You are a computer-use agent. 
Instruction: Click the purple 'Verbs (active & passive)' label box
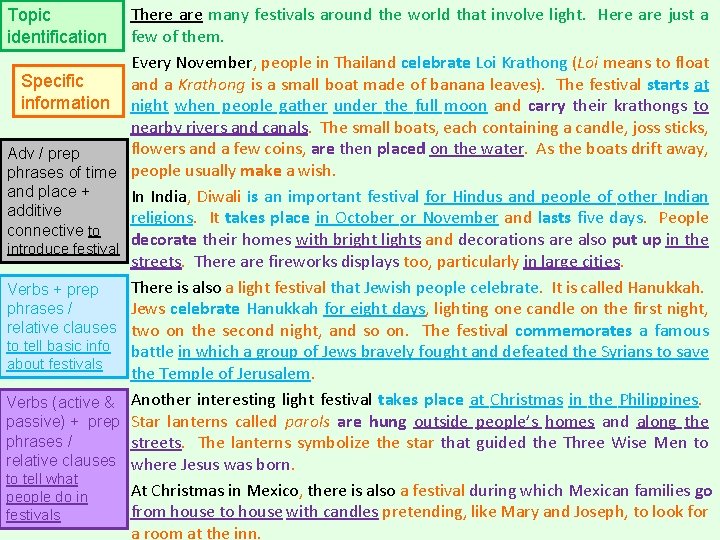pyautogui.click(x=64, y=458)
